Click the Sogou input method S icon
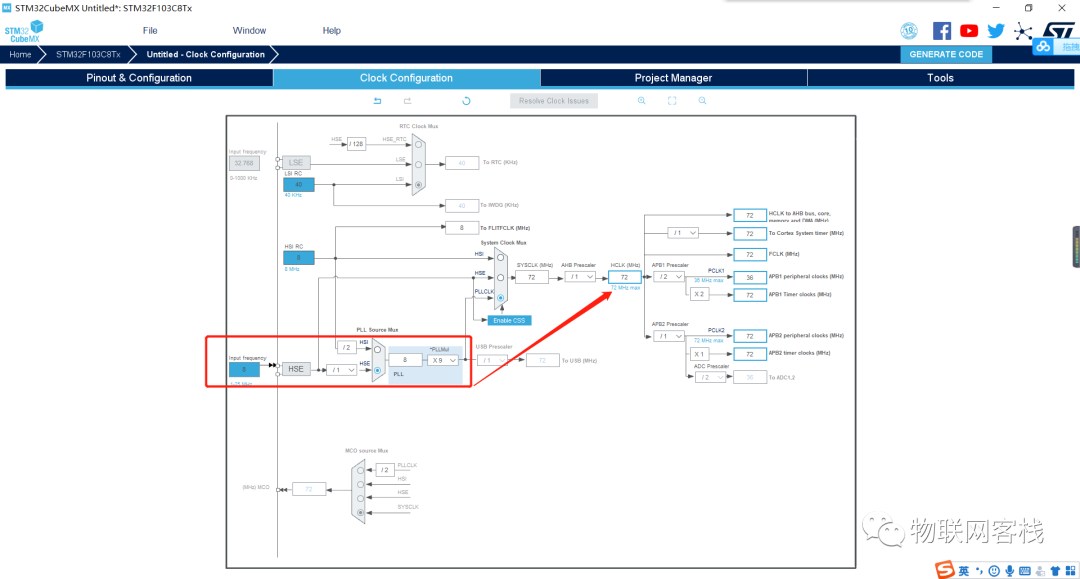This screenshot has width=1080, height=579. [x=945, y=569]
